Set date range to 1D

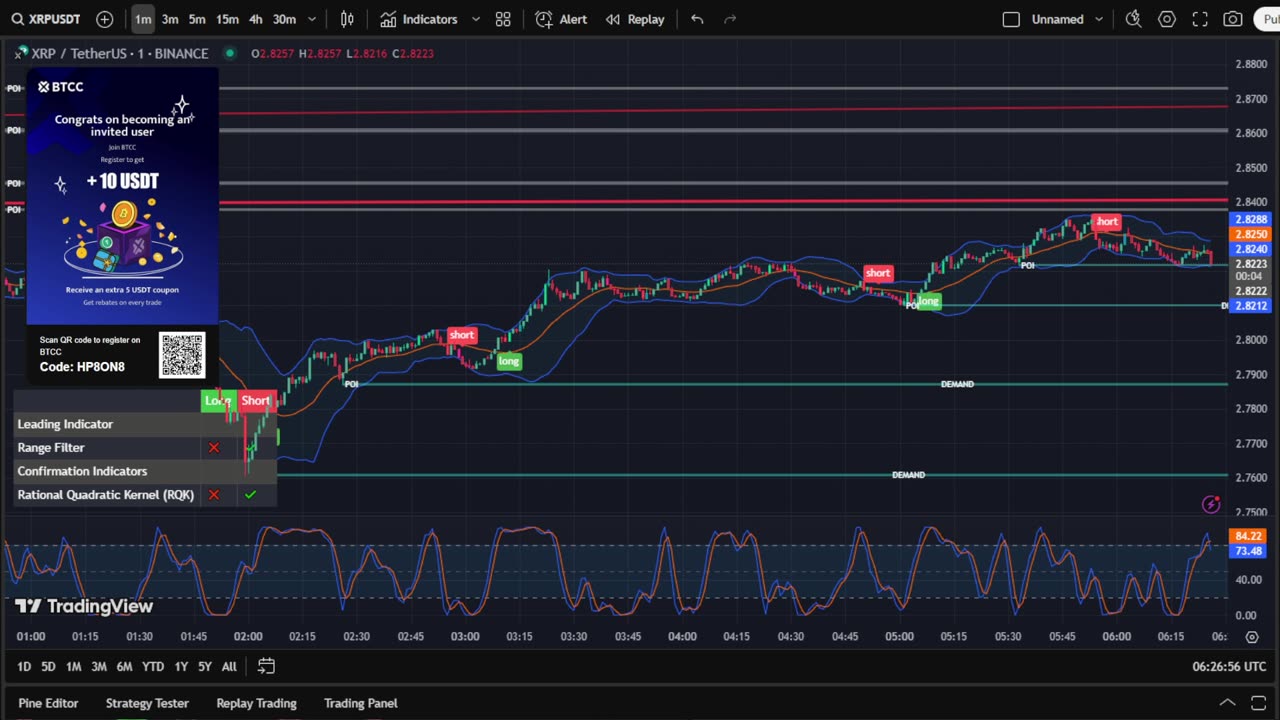coord(24,667)
